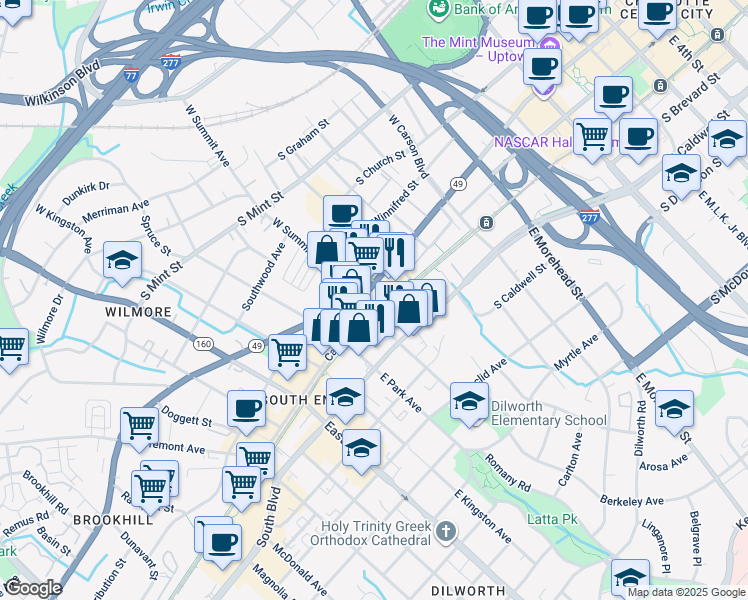Click the Holy Trinity Greek Orthodox Cathedral church icon
The image size is (748, 600).
(446, 533)
